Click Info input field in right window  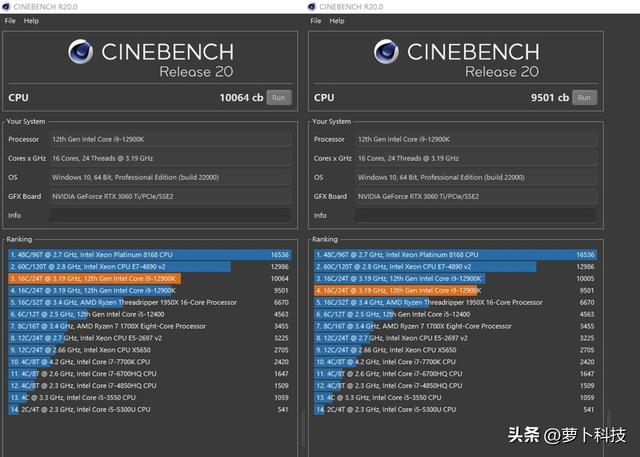(476, 215)
